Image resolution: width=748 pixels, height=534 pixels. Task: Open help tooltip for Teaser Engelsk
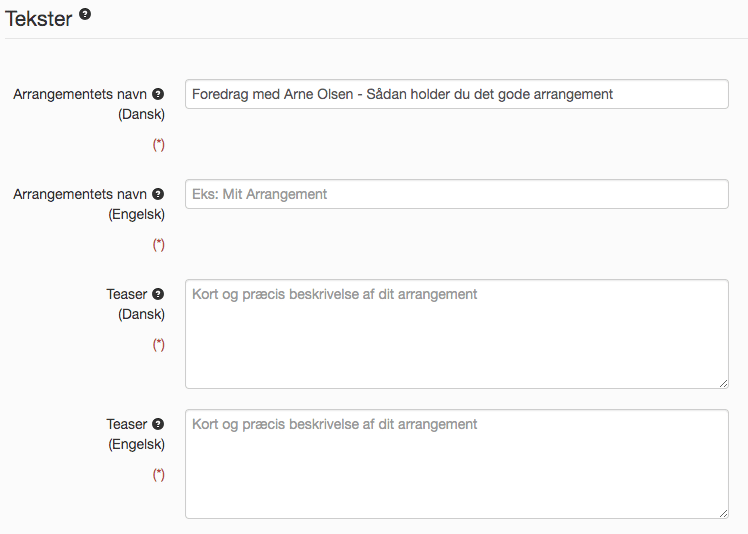(x=158, y=424)
